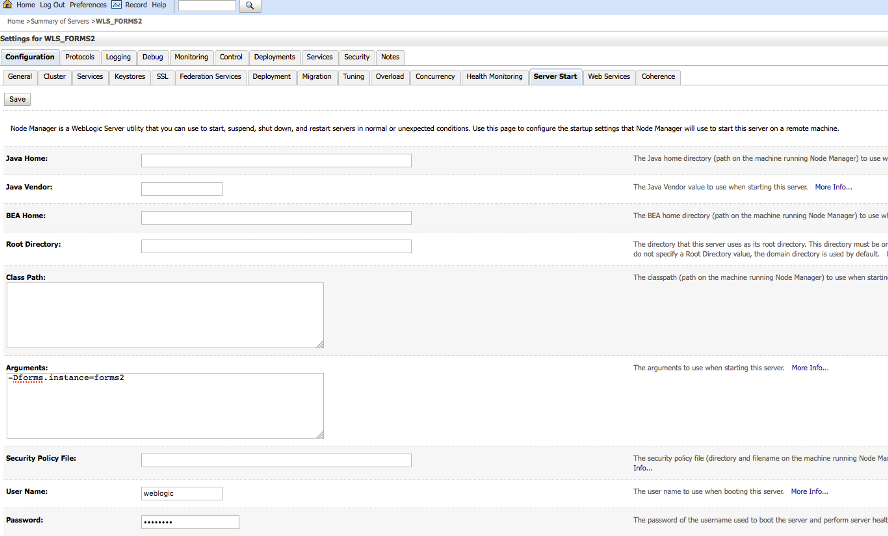Open the Monitoring tab
The image size is (888, 536).
pos(191,57)
